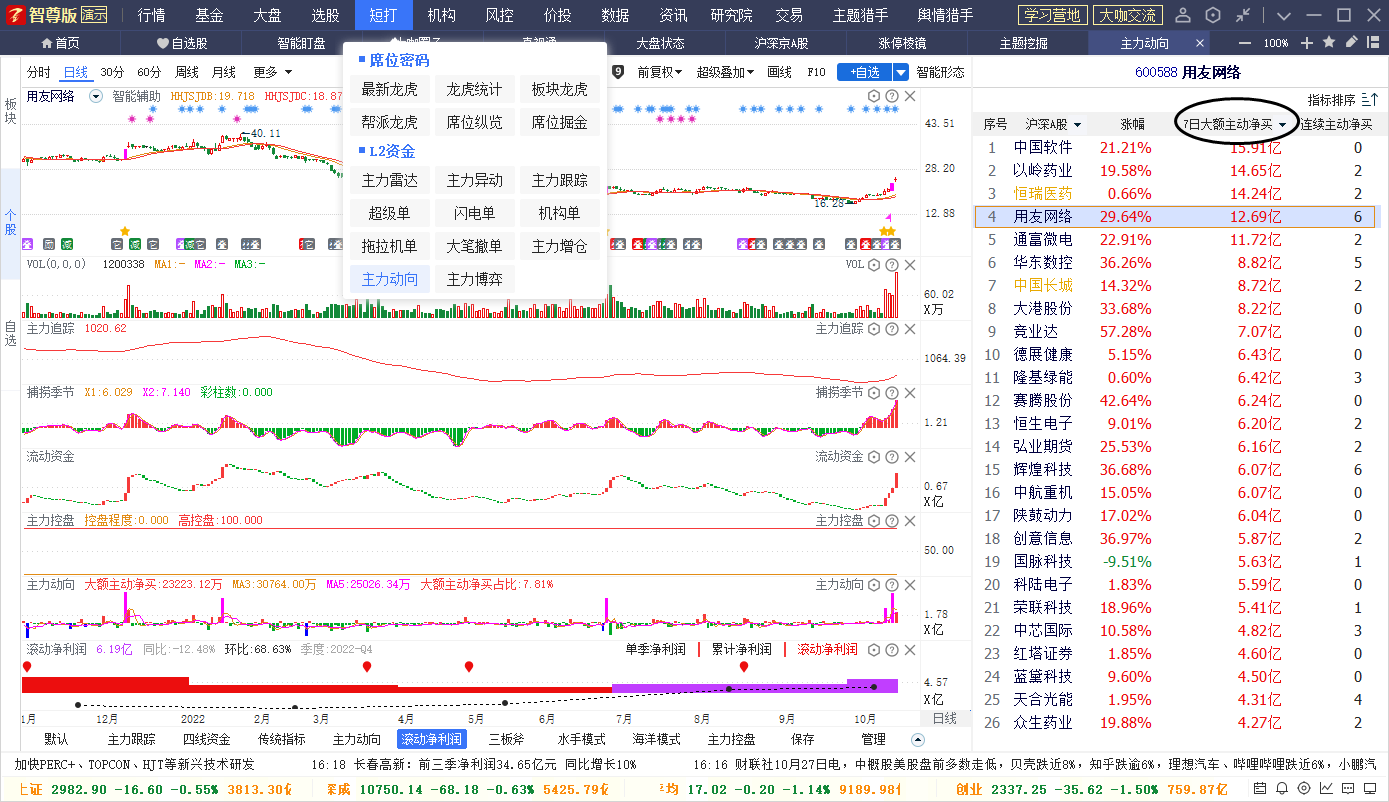Select 单季净利润 option
The image size is (1389, 802).
pos(656,649)
